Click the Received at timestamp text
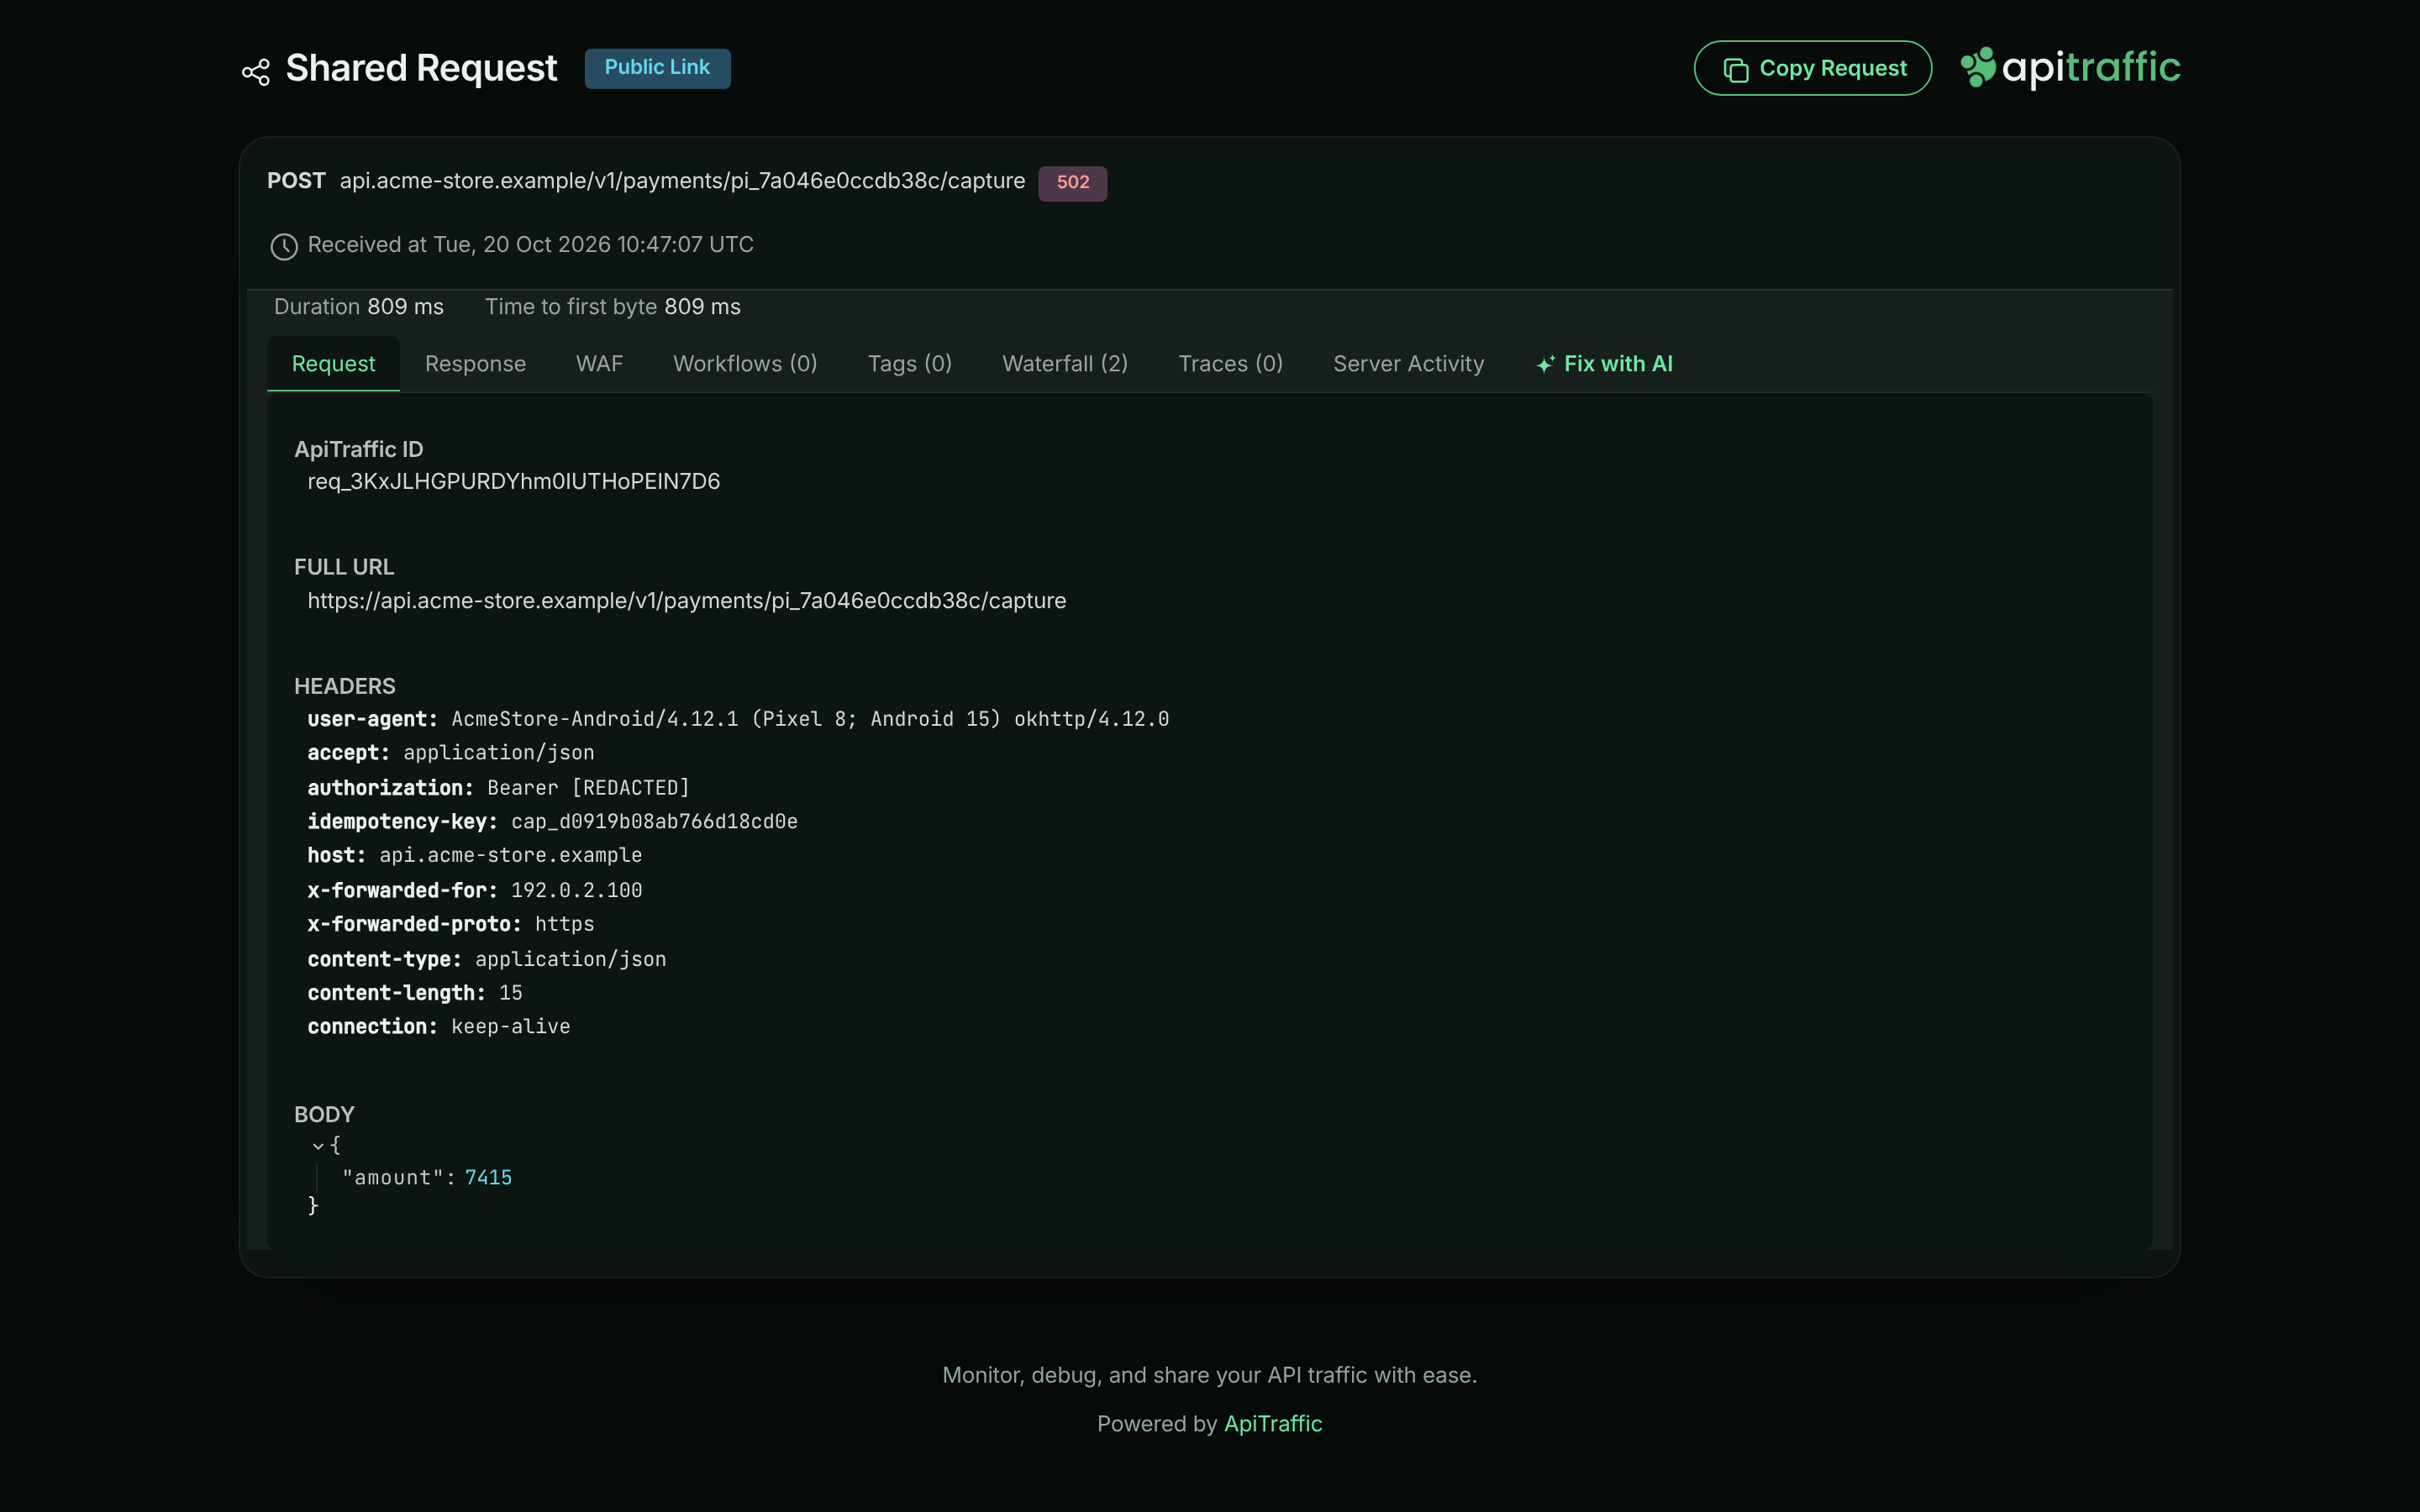 (530, 245)
